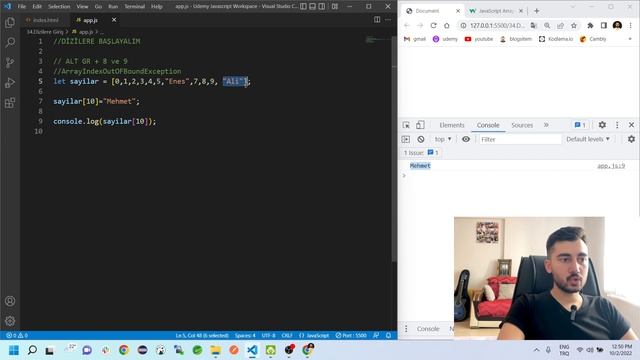Open the Terminal menu
Image resolution: width=640 pixels, height=360 pixels.
click(135, 7)
